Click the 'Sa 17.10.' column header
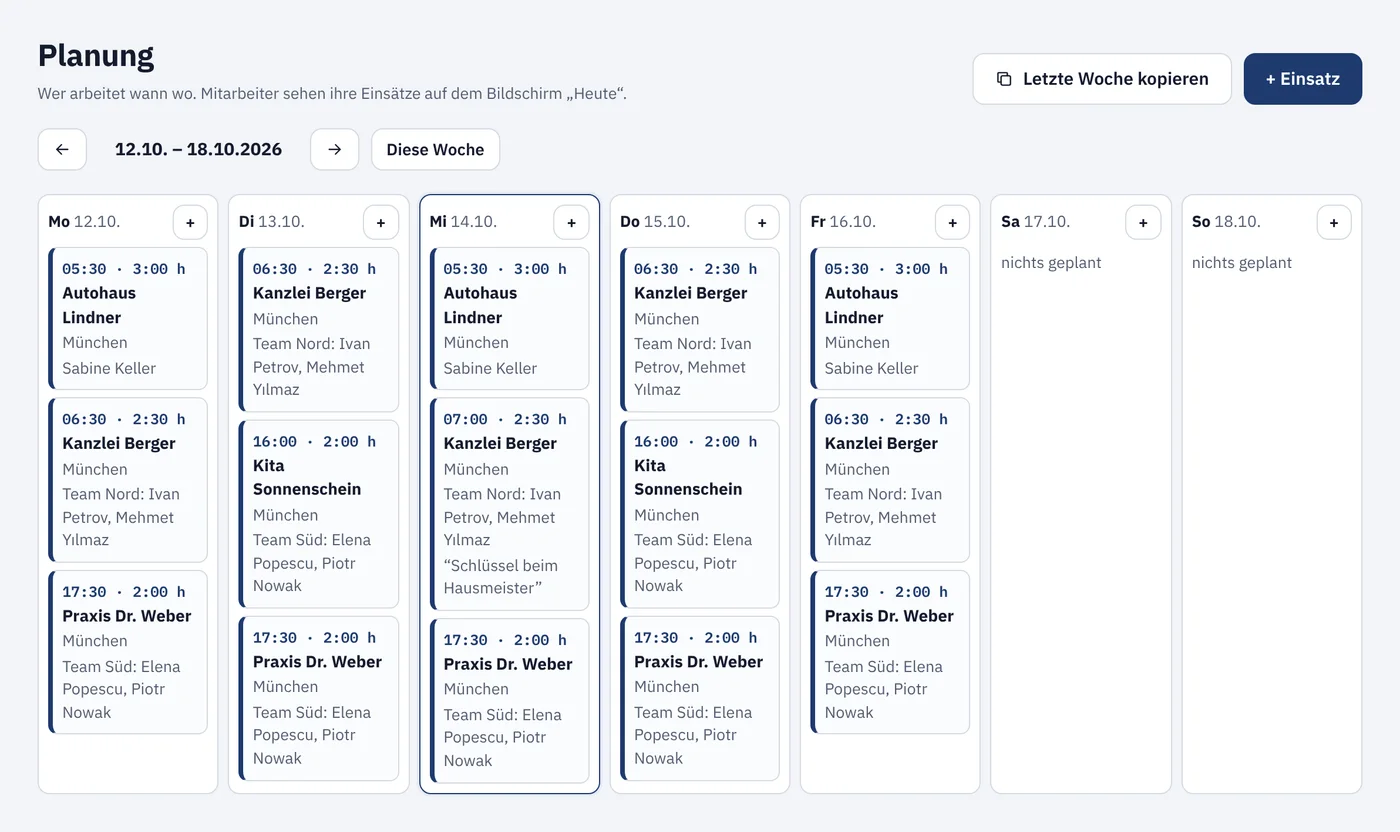 pos(1035,222)
